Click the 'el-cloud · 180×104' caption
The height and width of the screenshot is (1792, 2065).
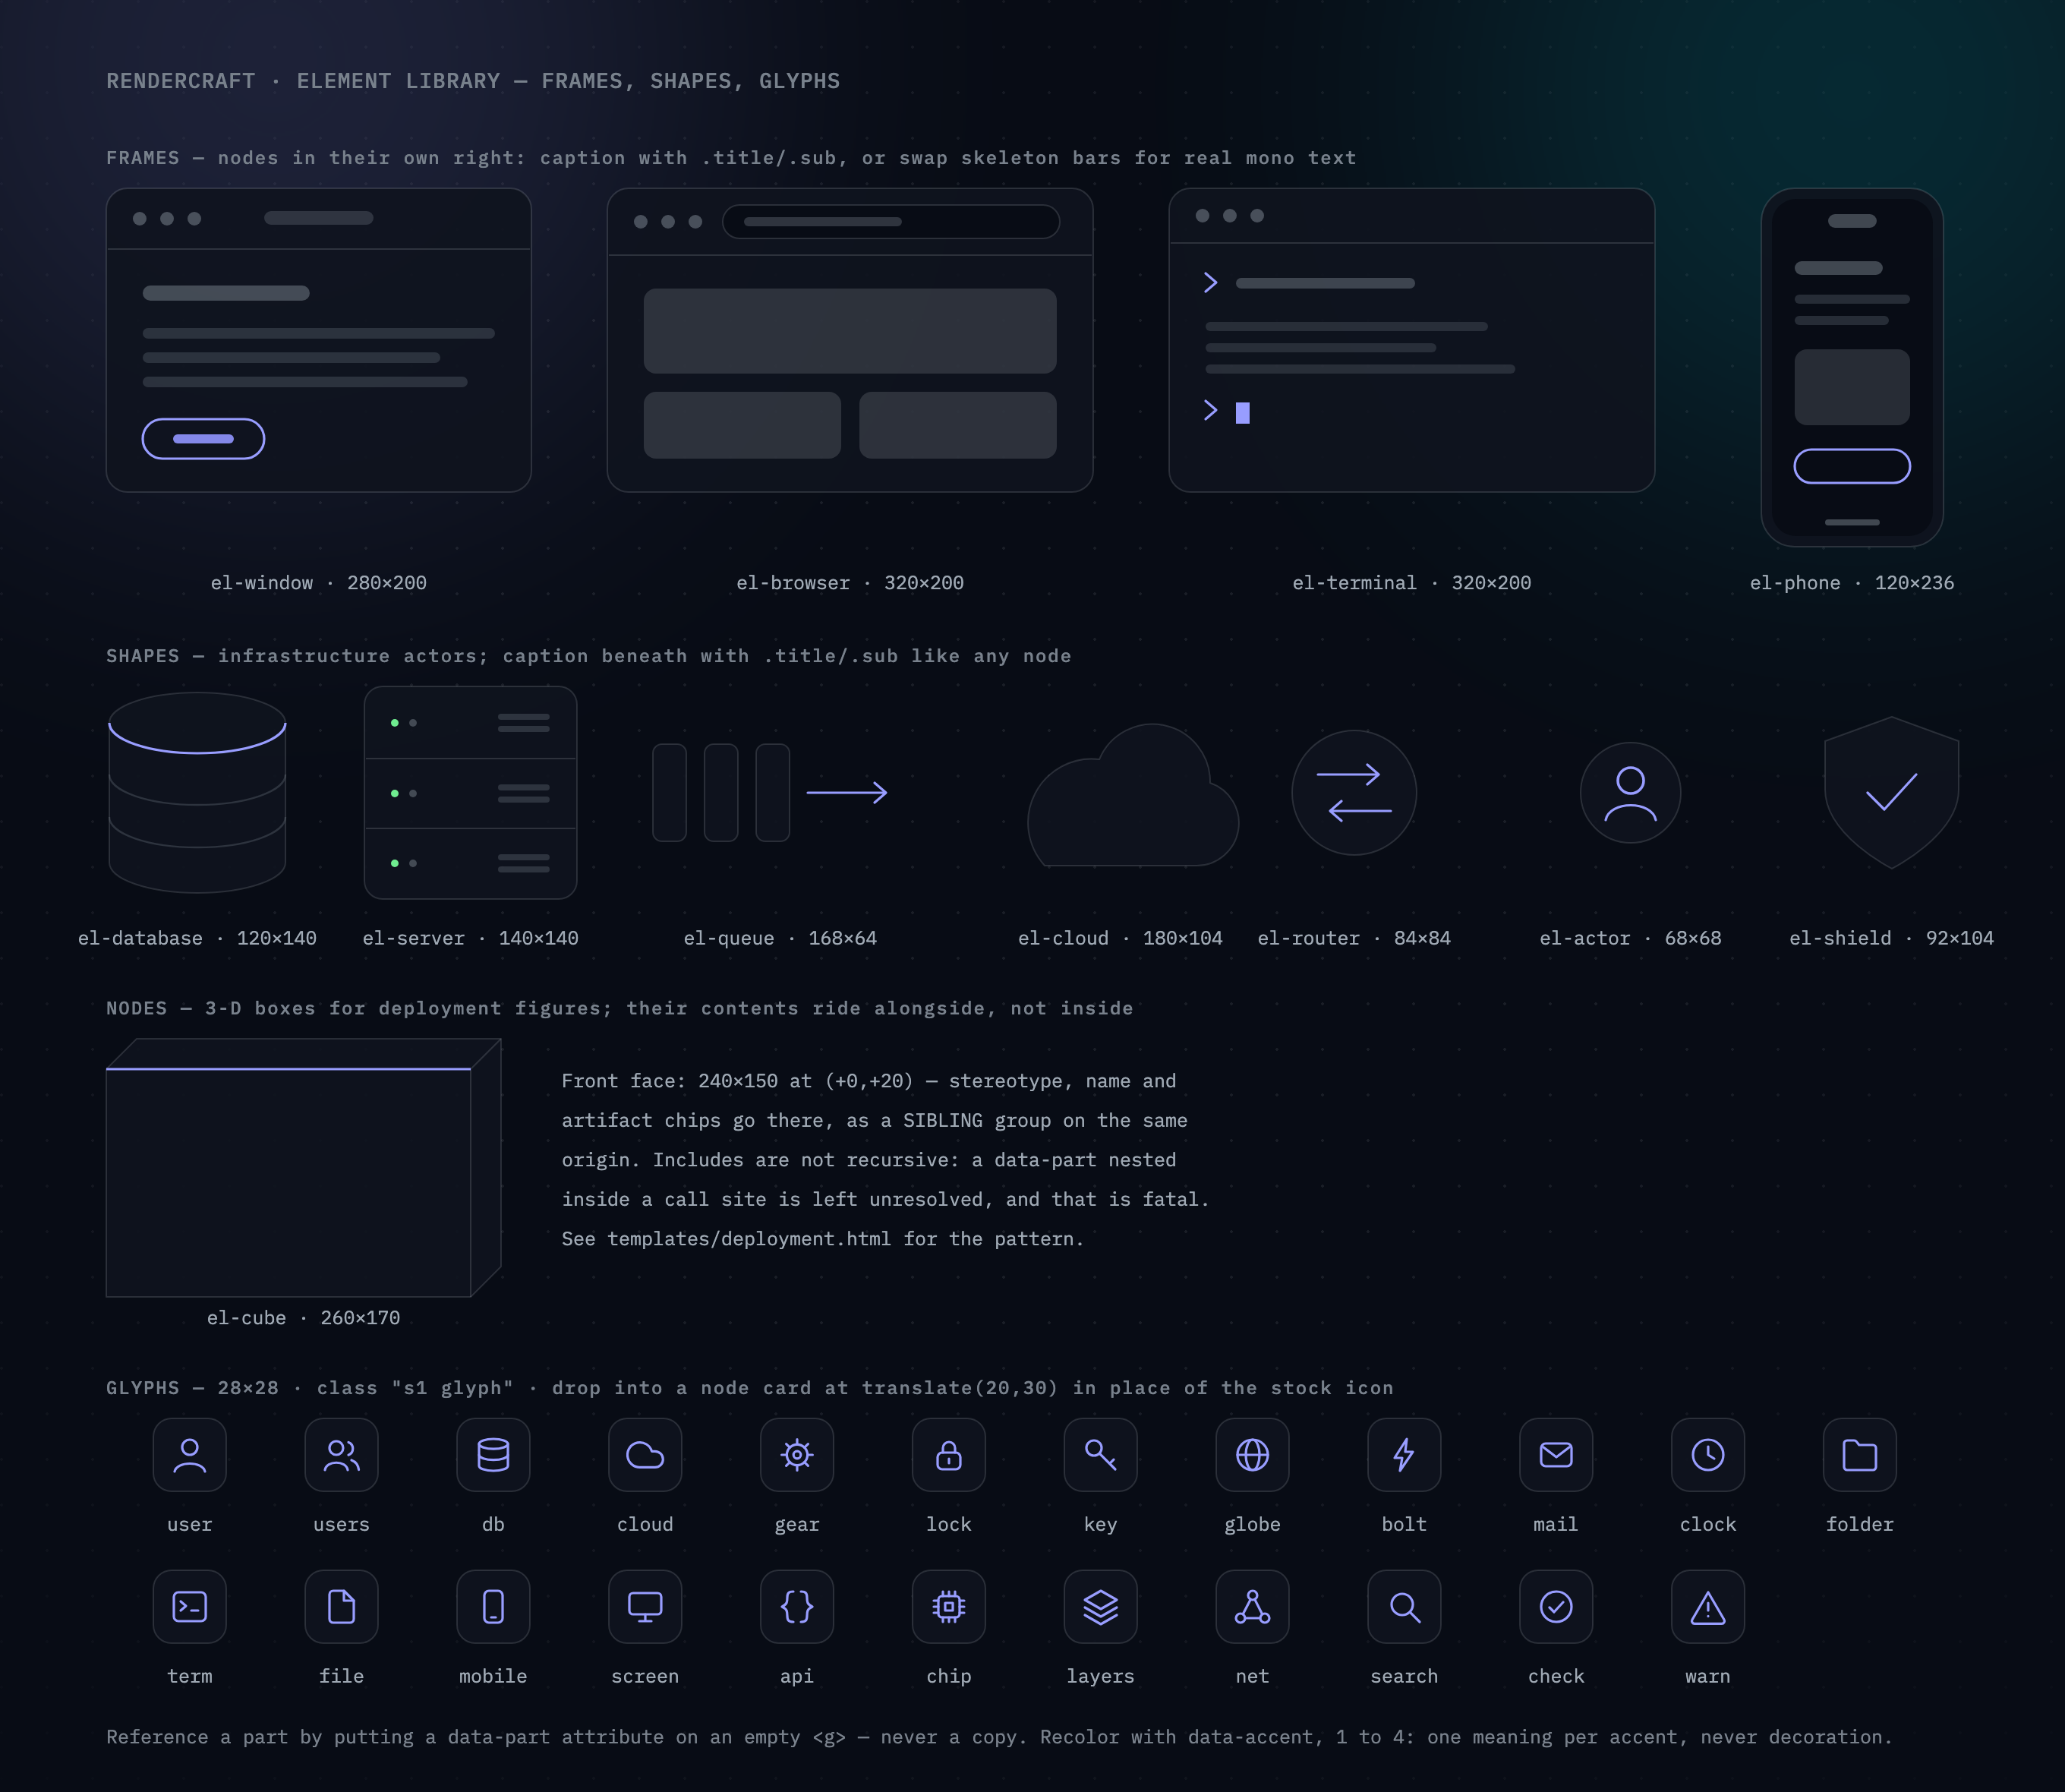click(1120, 938)
